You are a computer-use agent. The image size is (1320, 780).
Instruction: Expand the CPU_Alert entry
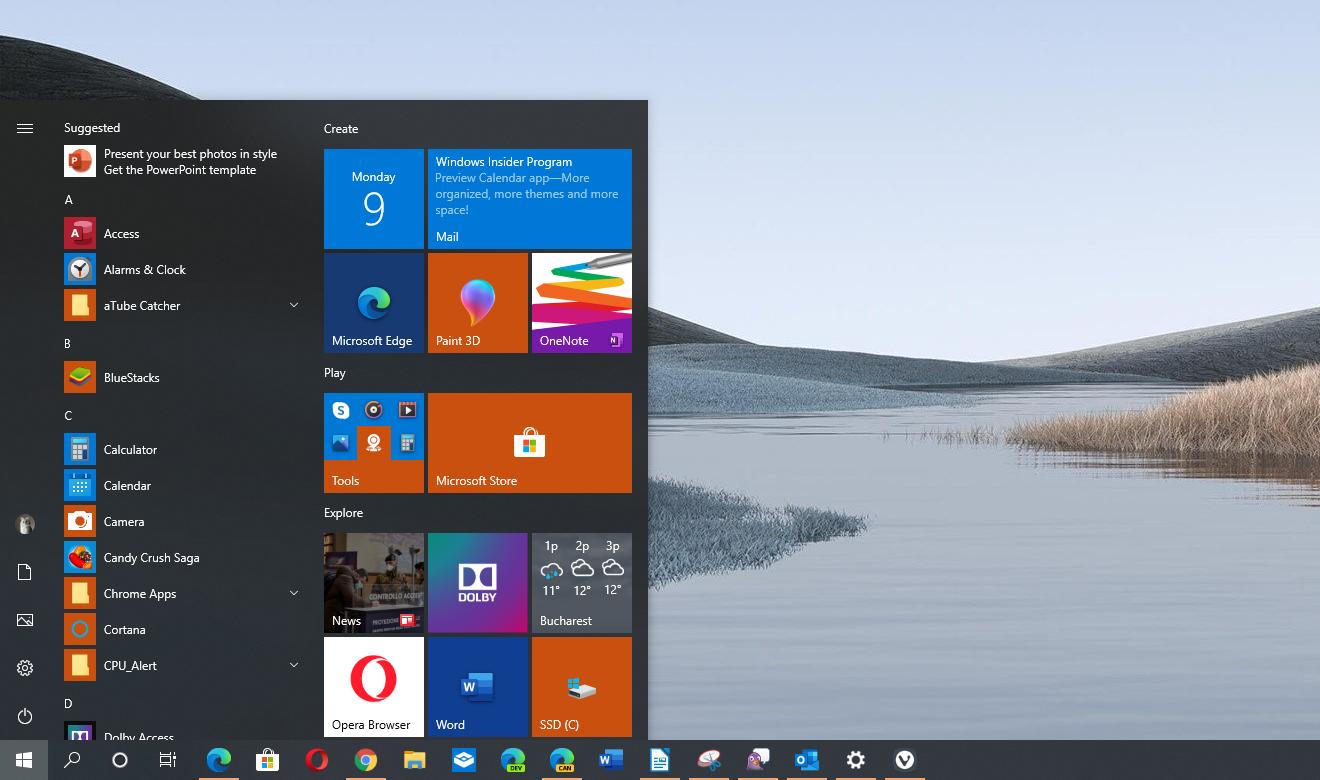click(293, 664)
